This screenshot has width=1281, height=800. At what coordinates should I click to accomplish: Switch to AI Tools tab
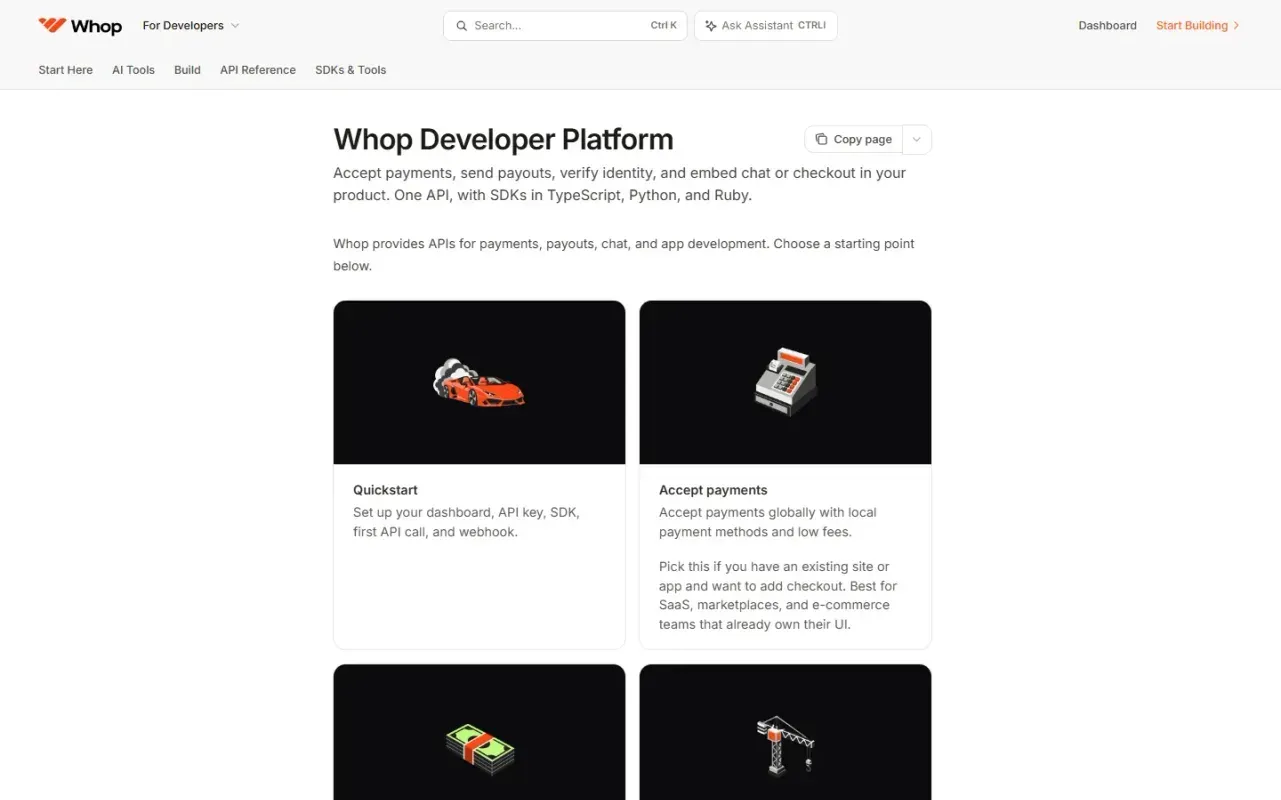pos(133,70)
